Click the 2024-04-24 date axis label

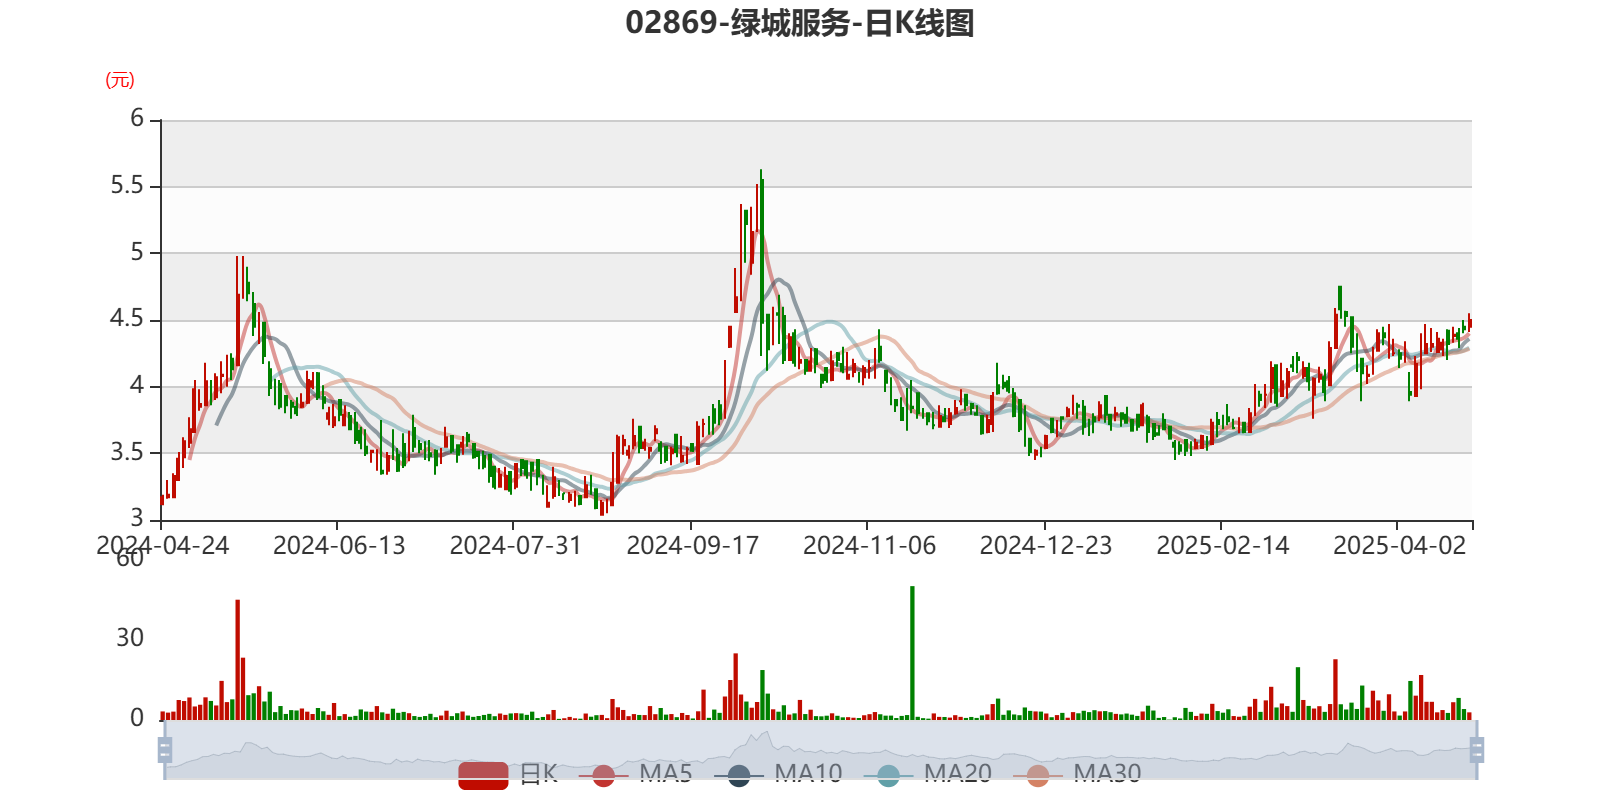coord(162,545)
